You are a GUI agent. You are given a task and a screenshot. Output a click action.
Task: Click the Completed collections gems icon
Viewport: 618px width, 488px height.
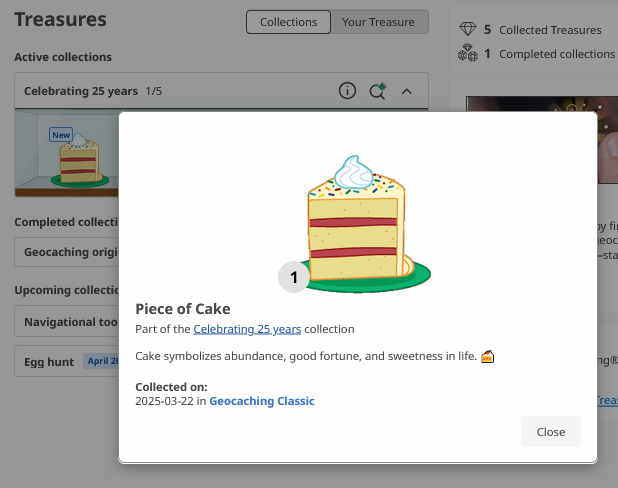coord(467,54)
